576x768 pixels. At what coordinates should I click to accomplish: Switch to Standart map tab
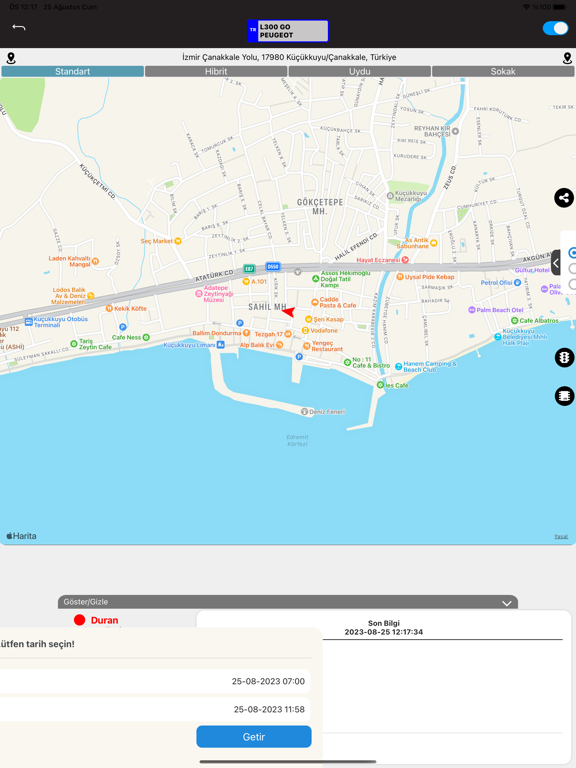click(x=72, y=72)
